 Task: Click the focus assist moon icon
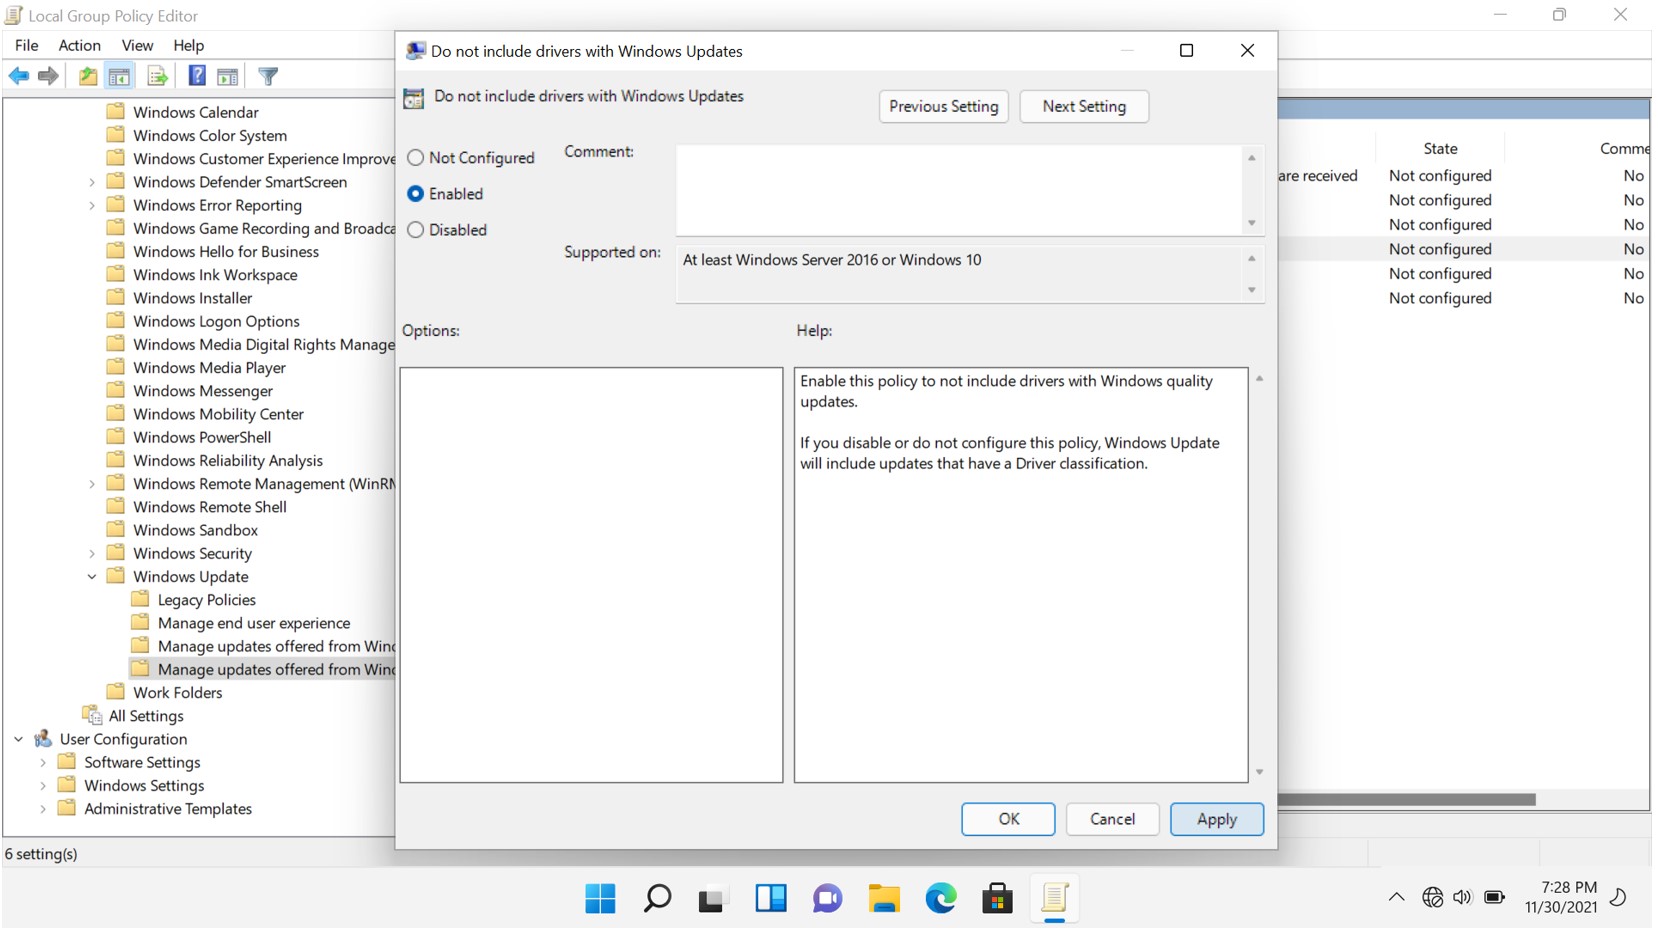tap(1619, 897)
